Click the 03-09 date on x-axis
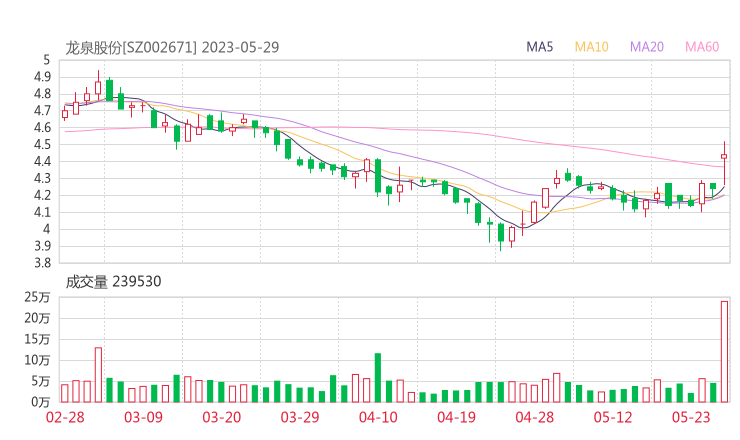This screenshot has height=440, width=740. [x=143, y=417]
